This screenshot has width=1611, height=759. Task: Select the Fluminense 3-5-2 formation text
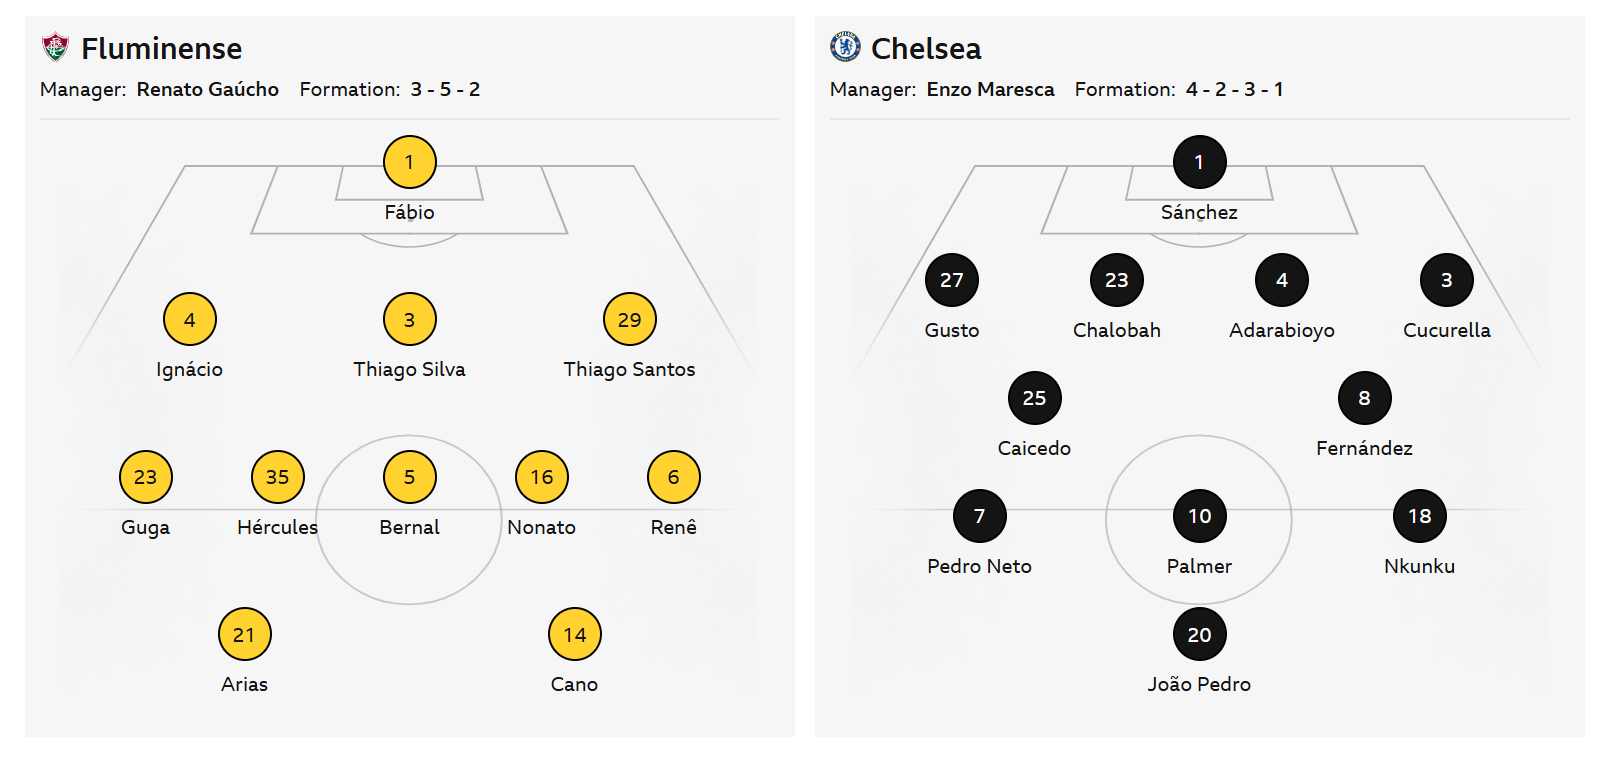(x=445, y=89)
